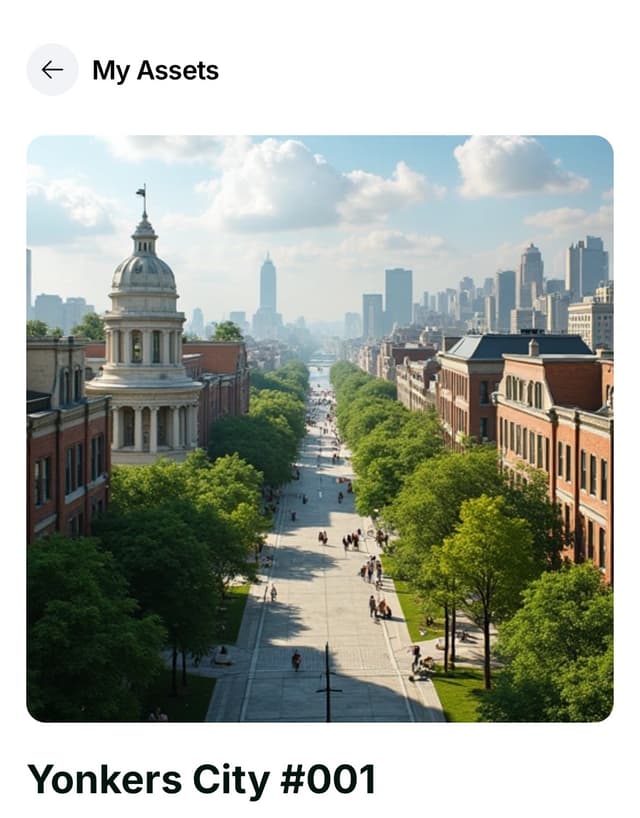Open the Yonkers City asset image
Image resolution: width=640 pixels, height=818 pixels.
click(x=320, y=428)
